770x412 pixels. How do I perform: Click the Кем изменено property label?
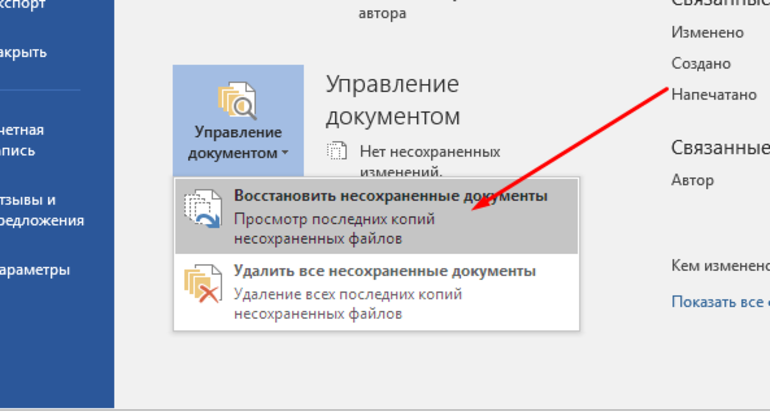click(x=720, y=266)
